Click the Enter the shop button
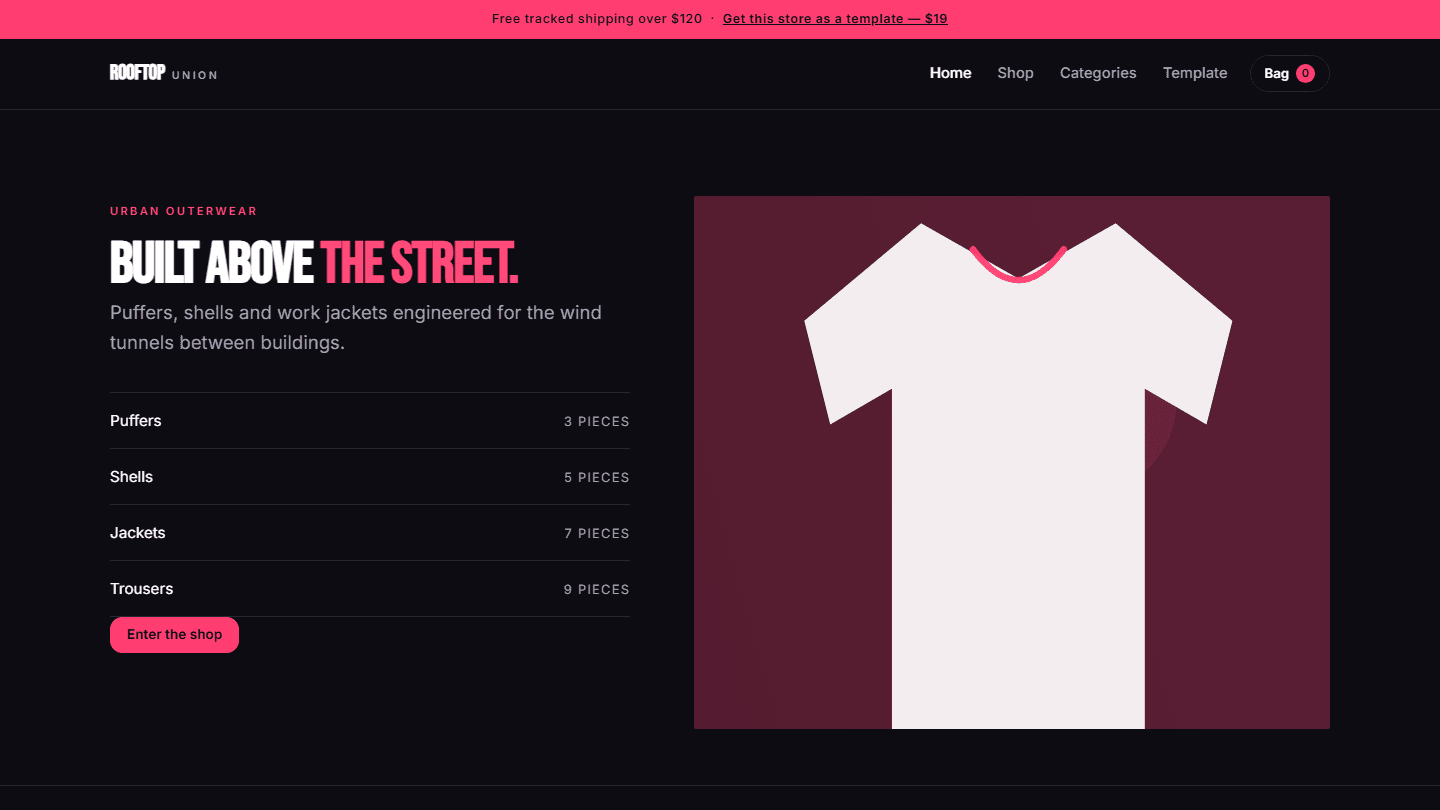 174,635
